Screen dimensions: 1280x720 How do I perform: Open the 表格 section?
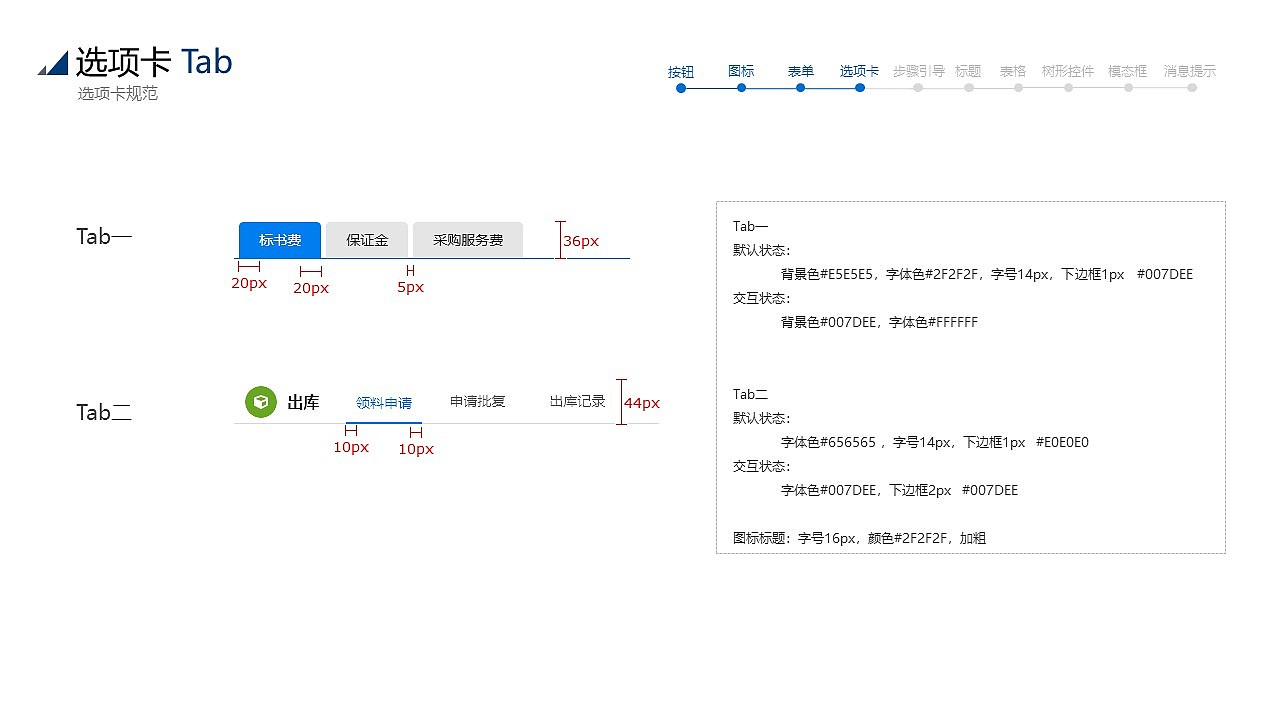(1012, 71)
